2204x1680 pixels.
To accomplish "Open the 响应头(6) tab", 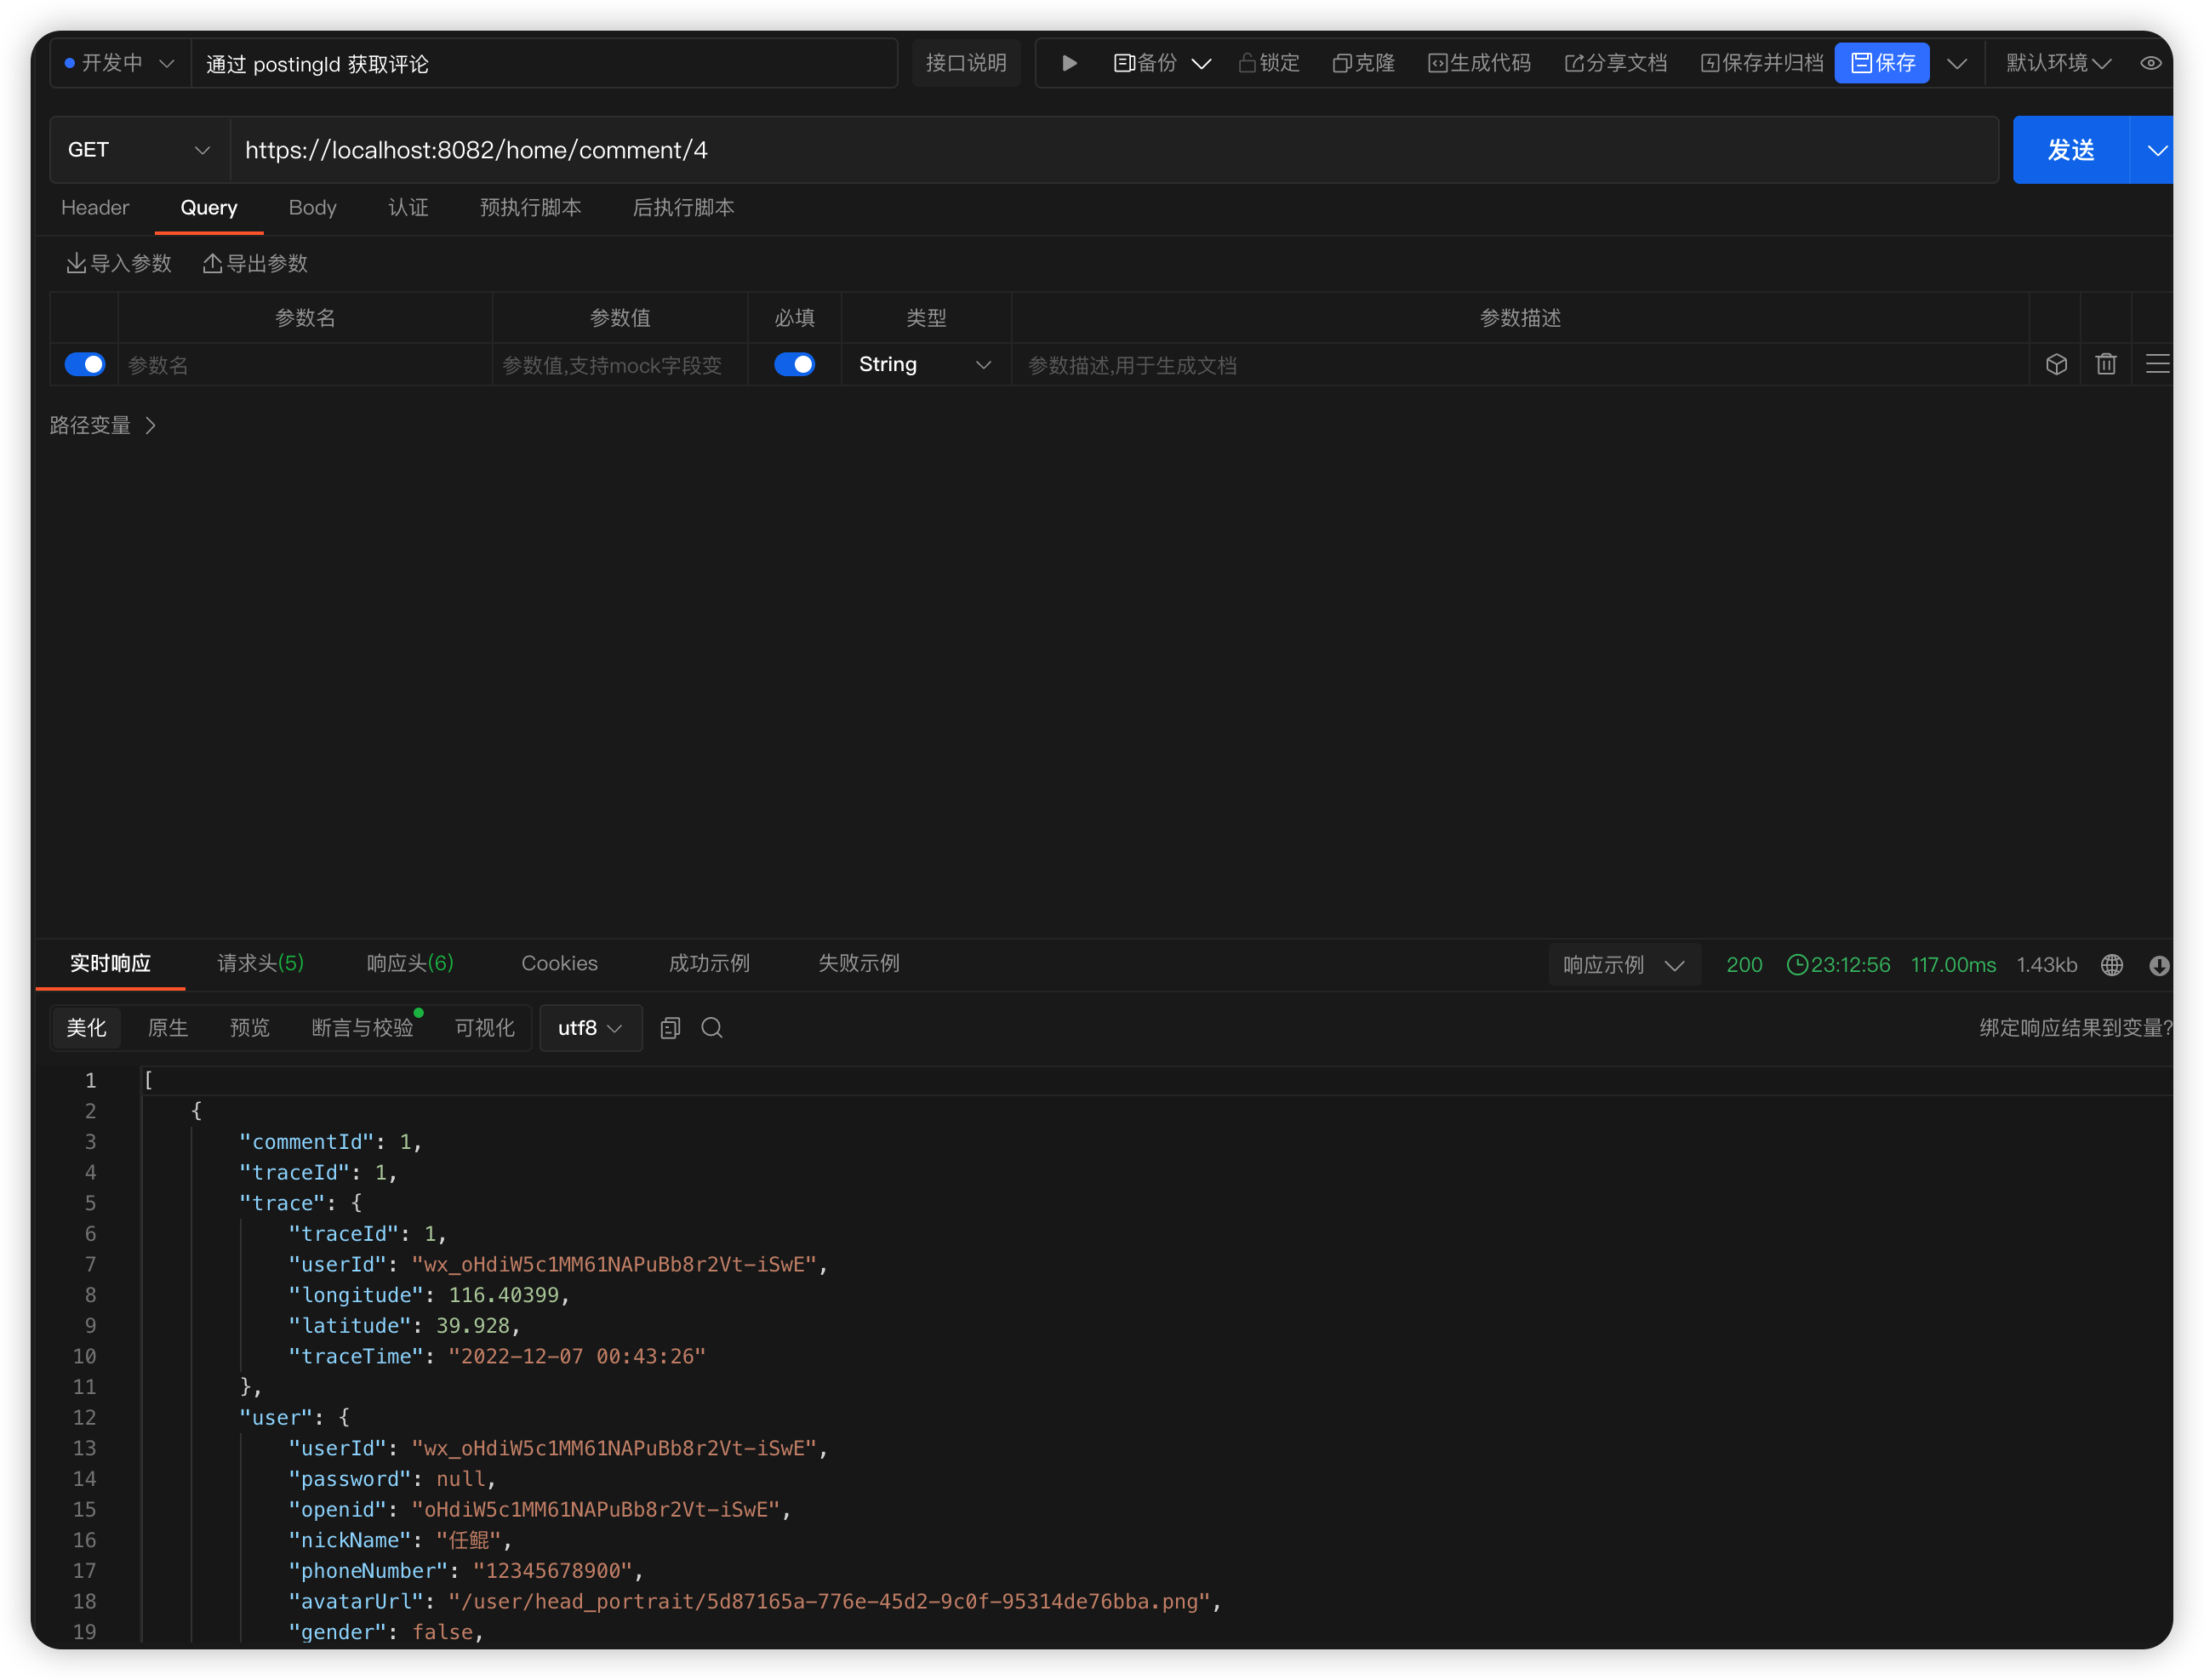I will tap(410, 963).
